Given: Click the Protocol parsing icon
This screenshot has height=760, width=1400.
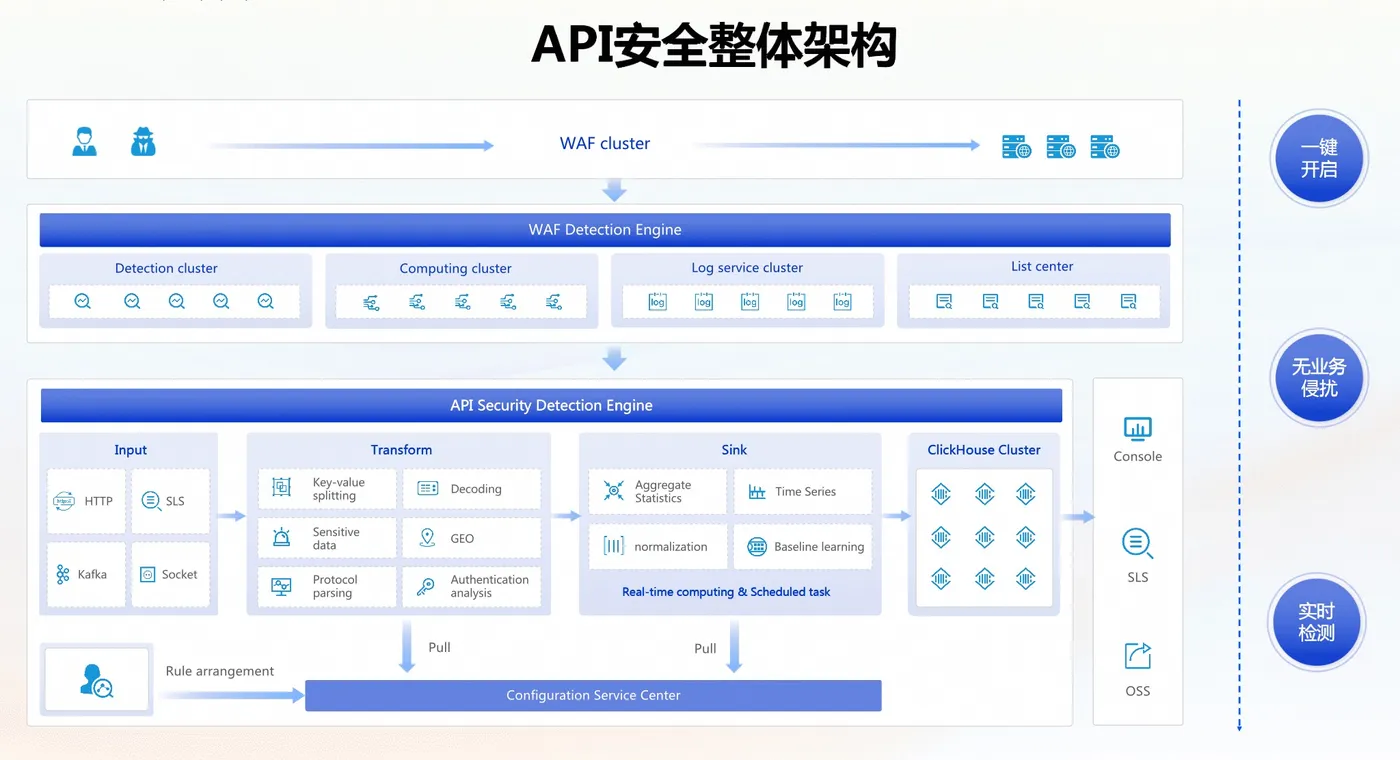Looking at the screenshot, I should tap(282, 586).
